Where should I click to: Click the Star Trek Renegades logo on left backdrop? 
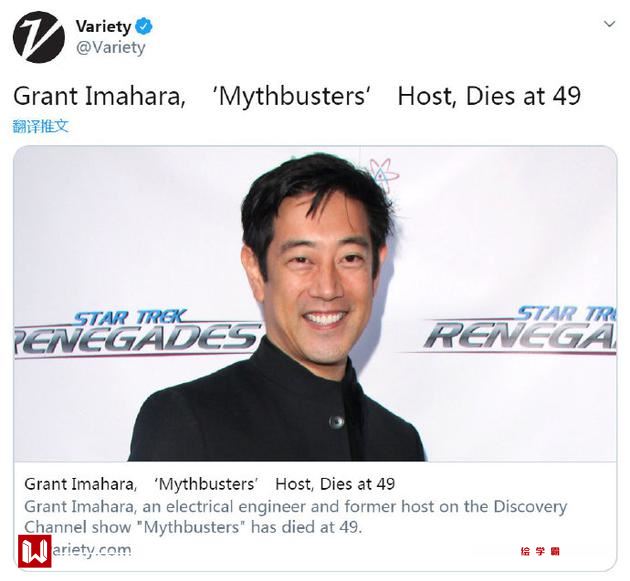click(136, 334)
